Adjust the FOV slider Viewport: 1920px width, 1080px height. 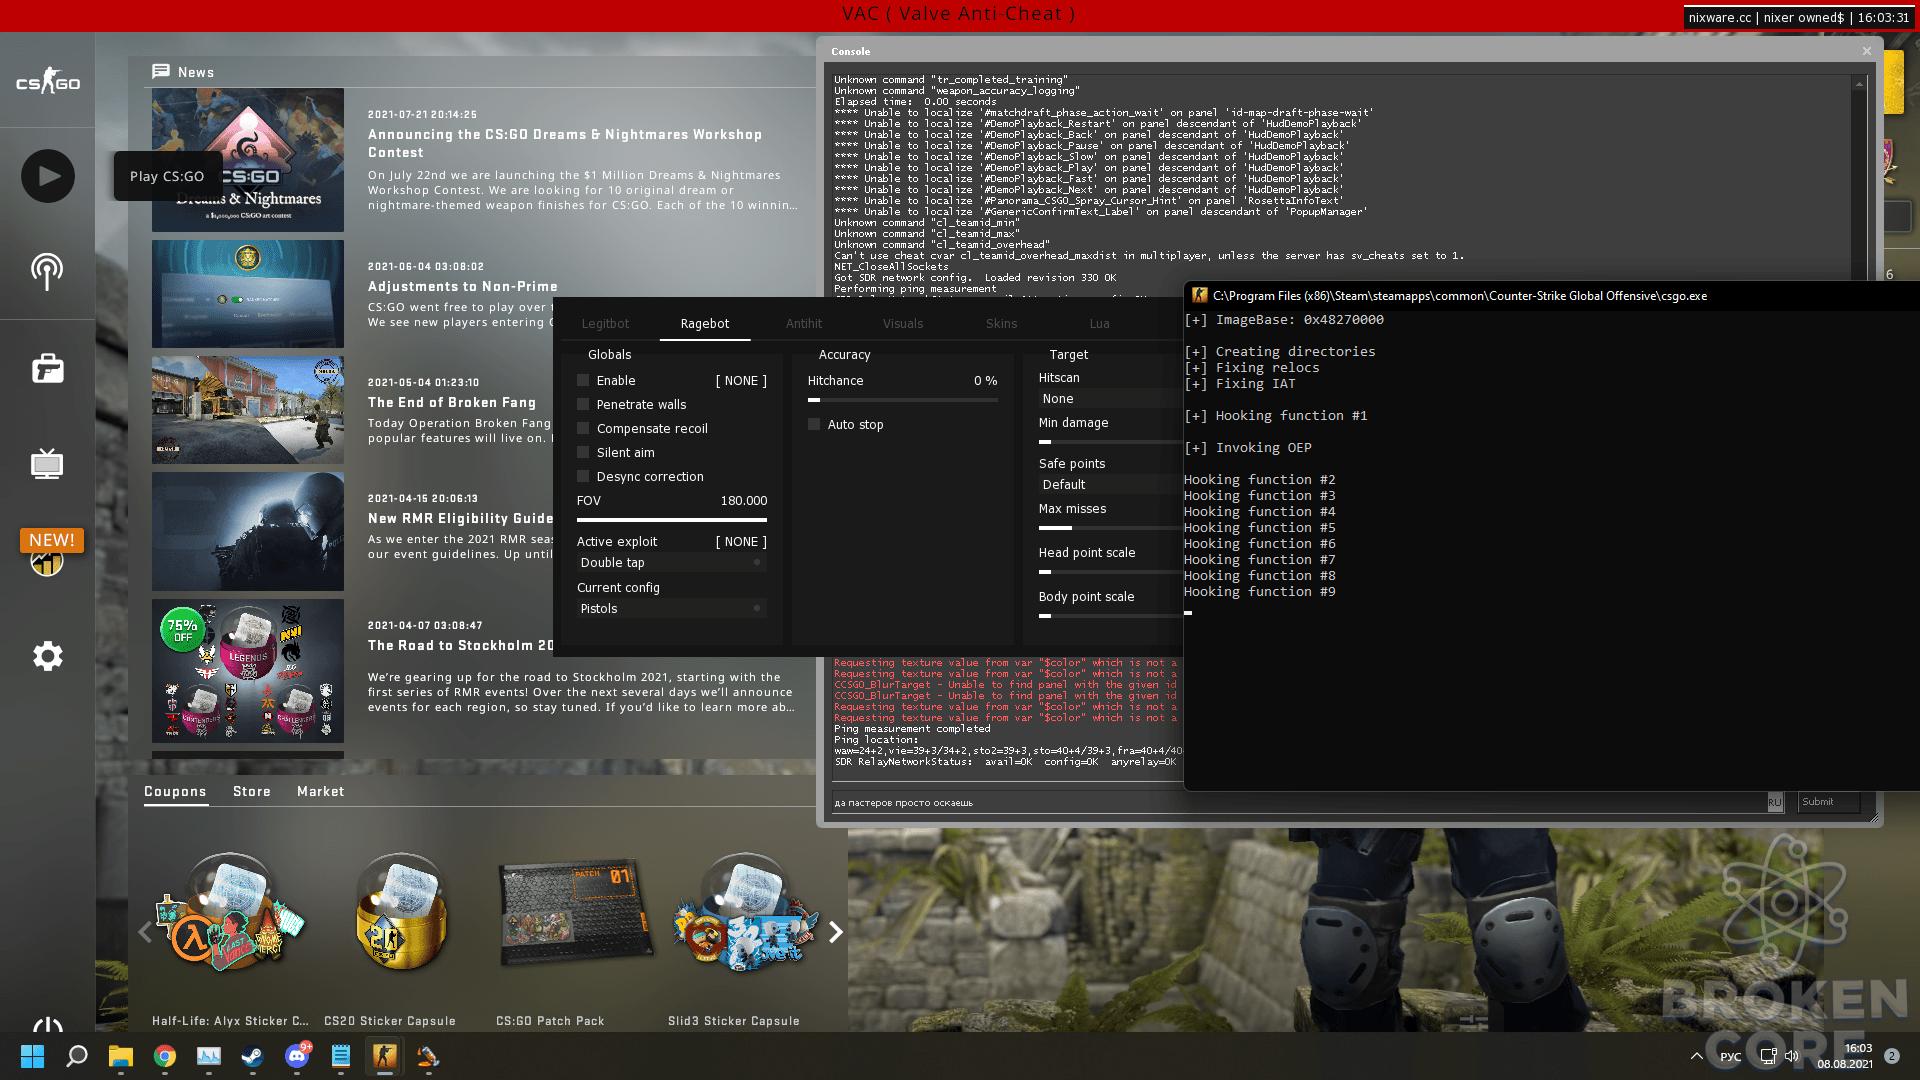[x=671, y=520]
